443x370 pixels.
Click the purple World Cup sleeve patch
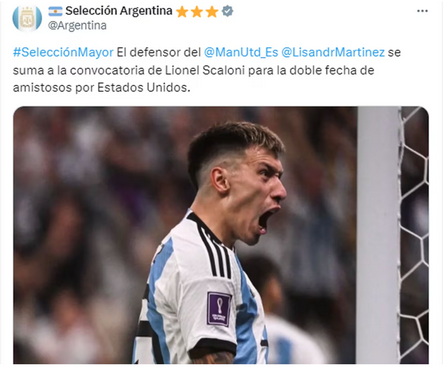pyautogui.click(x=219, y=309)
